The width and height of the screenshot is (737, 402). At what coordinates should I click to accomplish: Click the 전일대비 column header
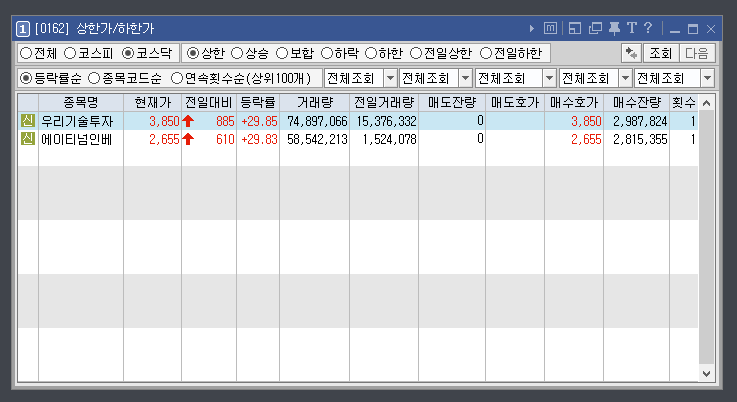[x=209, y=102]
